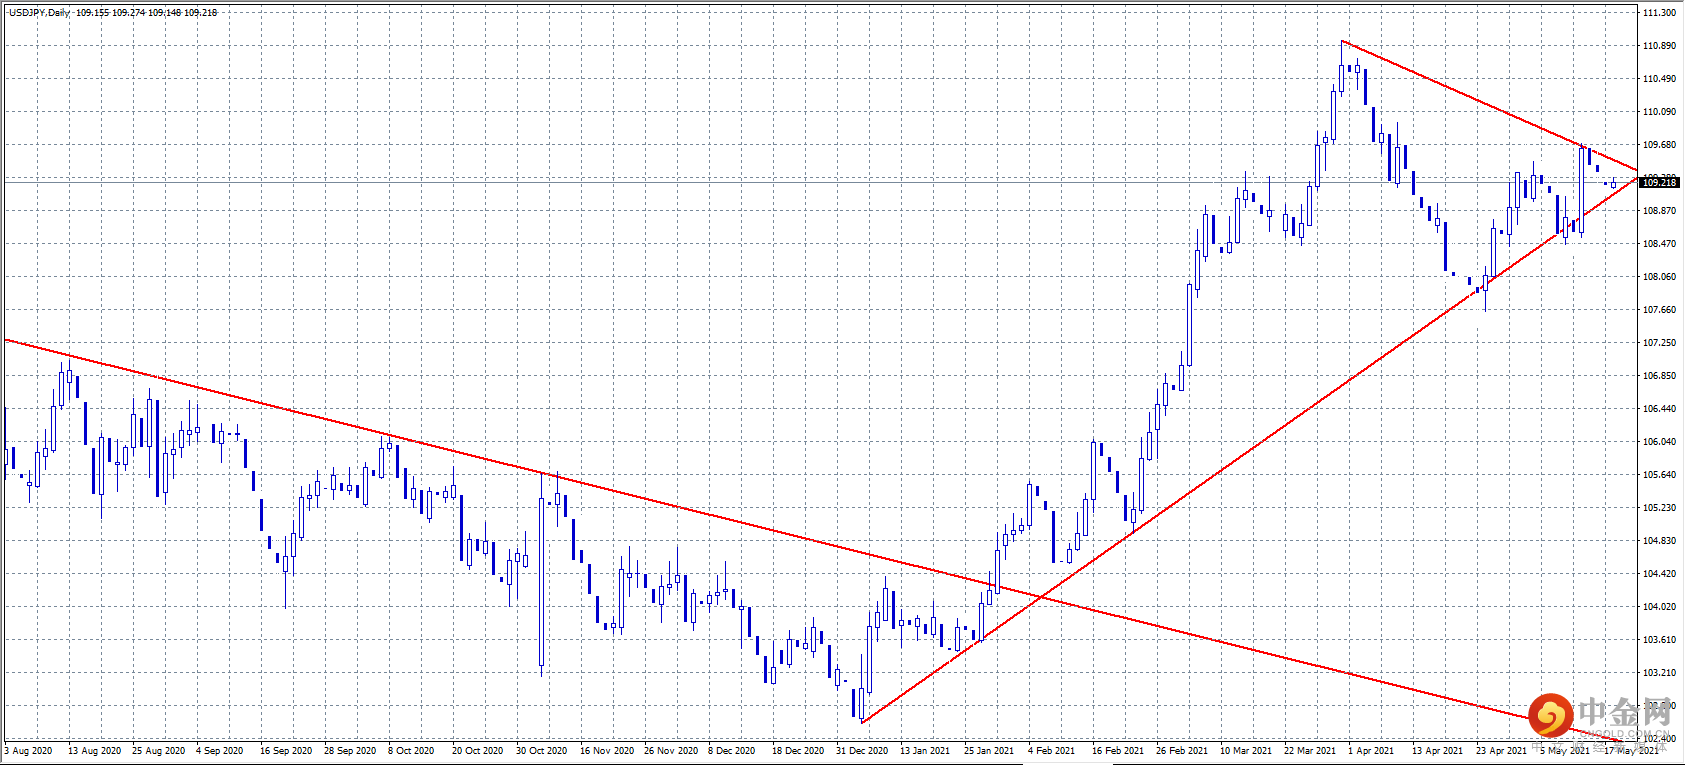The height and width of the screenshot is (765, 1685).
Task: Select the 4 Sep 2020 date label
Action: [220, 751]
